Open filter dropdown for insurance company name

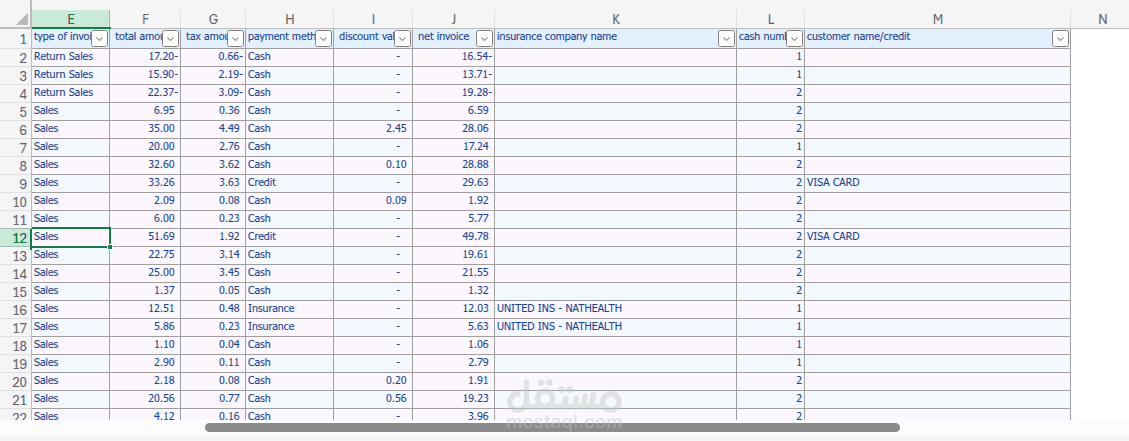coord(727,39)
